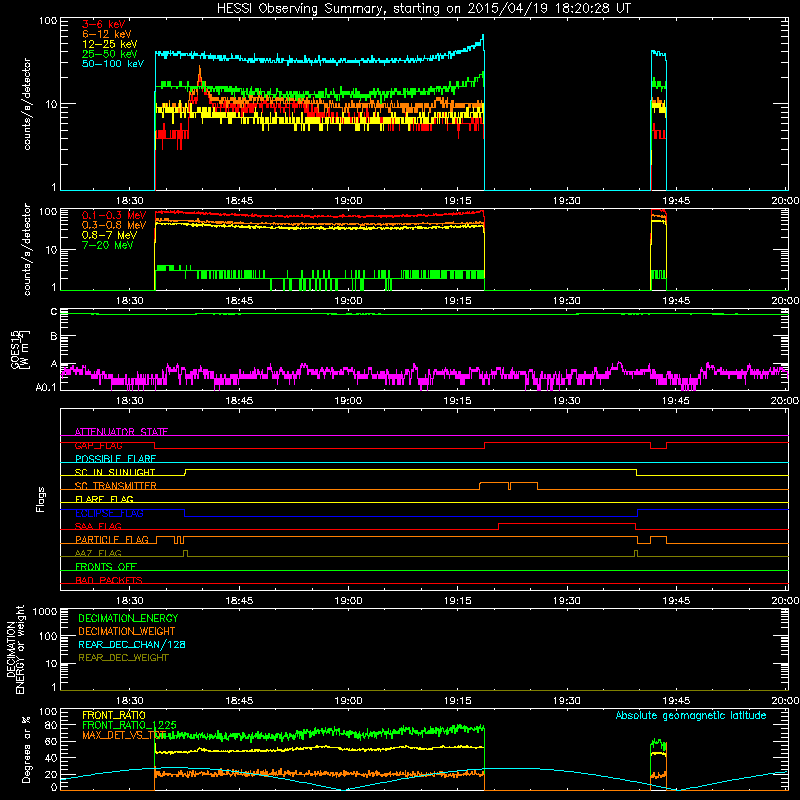
Task: Select the SC_IN_SUNLIGHT flag label
Action: click(x=115, y=472)
